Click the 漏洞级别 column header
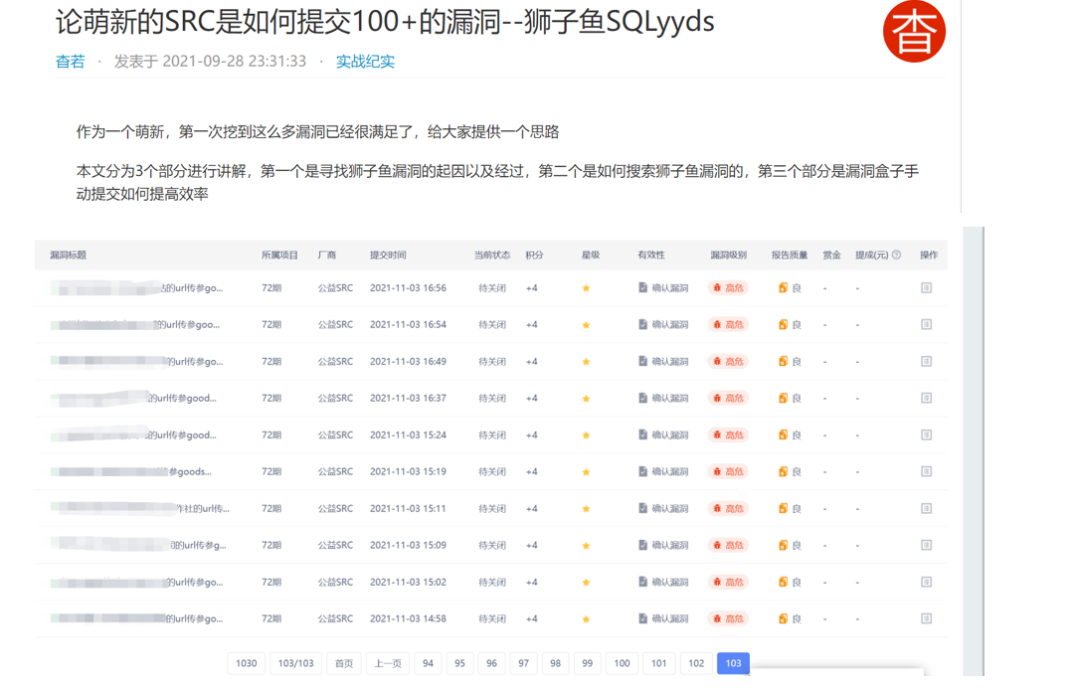 click(x=729, y=255)
